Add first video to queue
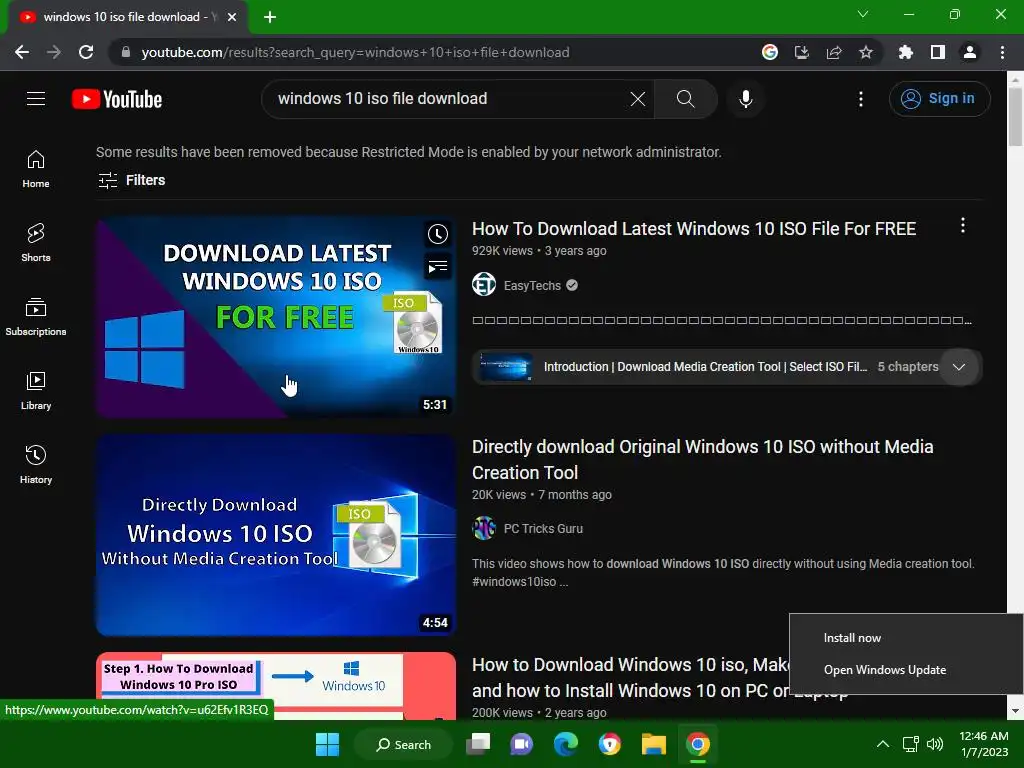Screen dimensions: 1024x768 438,266
